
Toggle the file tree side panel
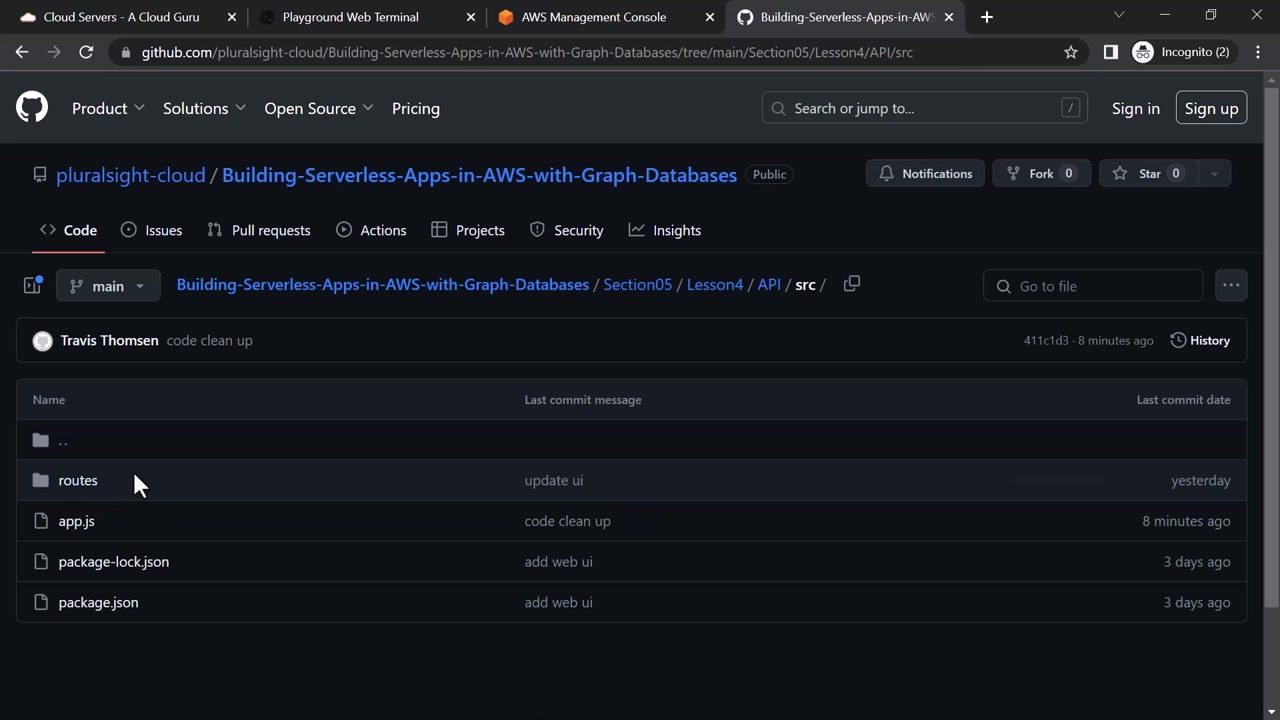pyautogui.click(x=32, y=286)
